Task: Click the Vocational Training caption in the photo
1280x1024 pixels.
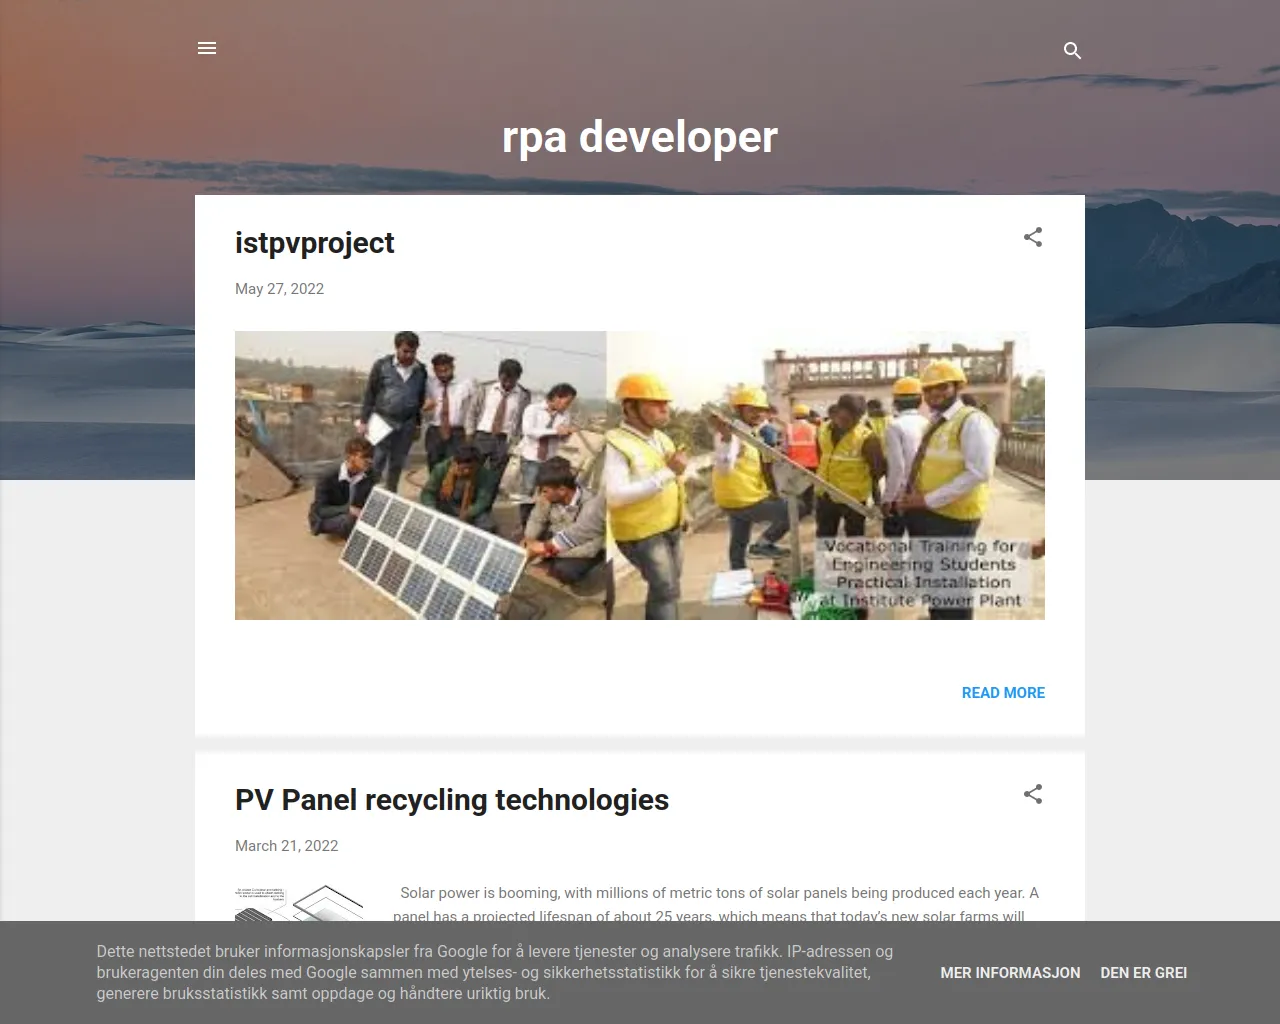Action: [922, 574]
